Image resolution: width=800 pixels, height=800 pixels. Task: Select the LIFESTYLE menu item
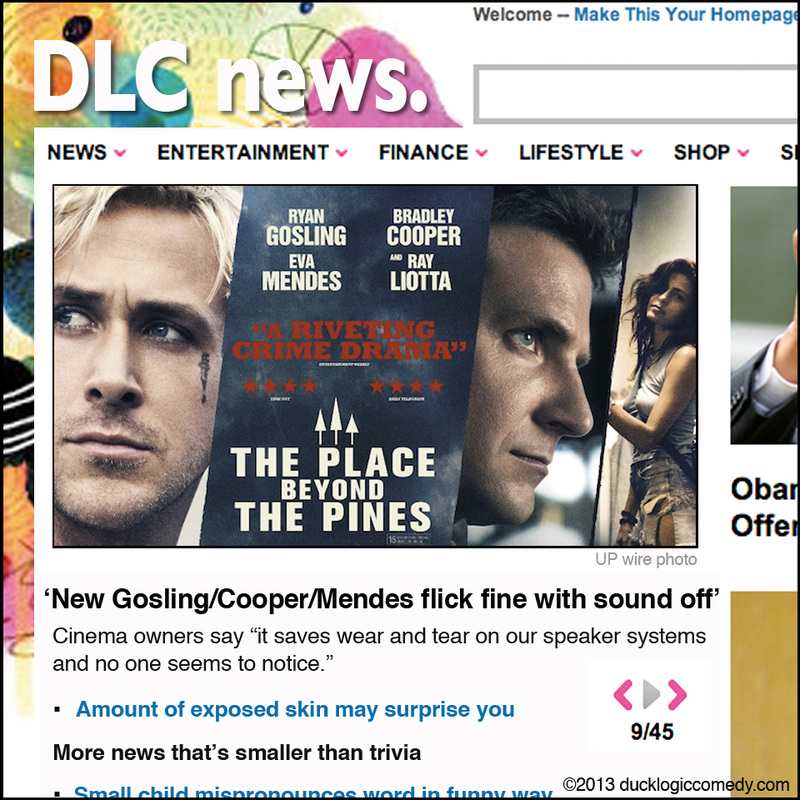pyautogui.click(x=571, y=152)
